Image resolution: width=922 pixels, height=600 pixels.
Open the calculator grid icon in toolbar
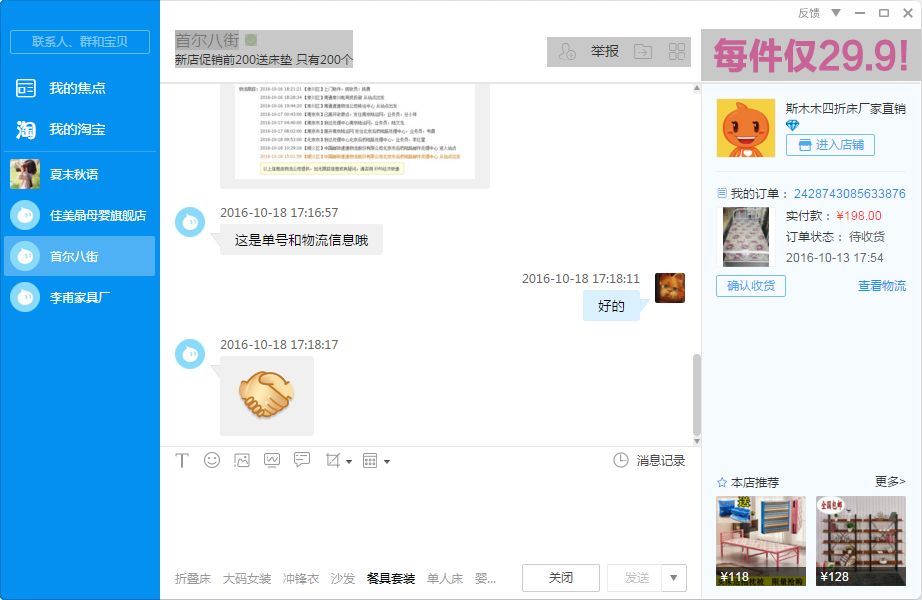tap(370, 461)
